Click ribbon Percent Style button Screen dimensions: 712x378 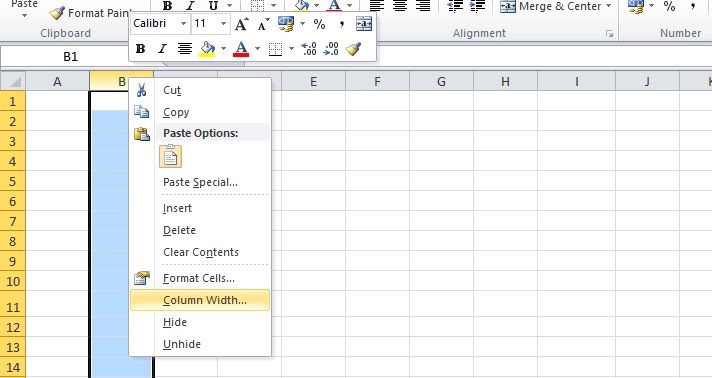coord(669,6)
